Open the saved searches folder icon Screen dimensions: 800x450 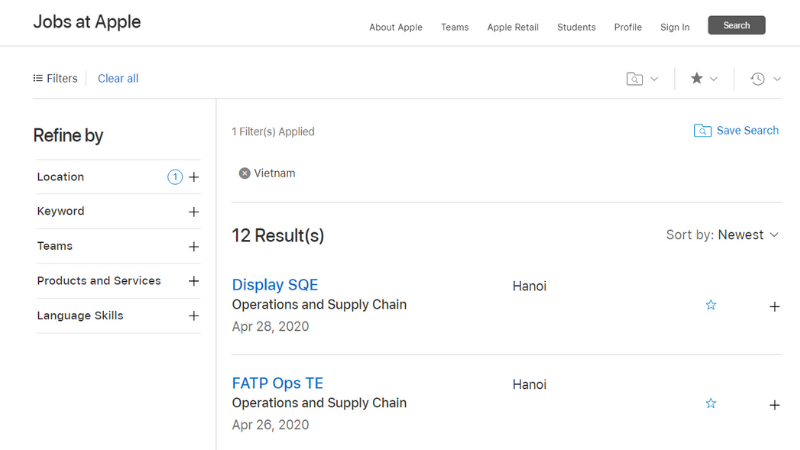tap(635, 79)
